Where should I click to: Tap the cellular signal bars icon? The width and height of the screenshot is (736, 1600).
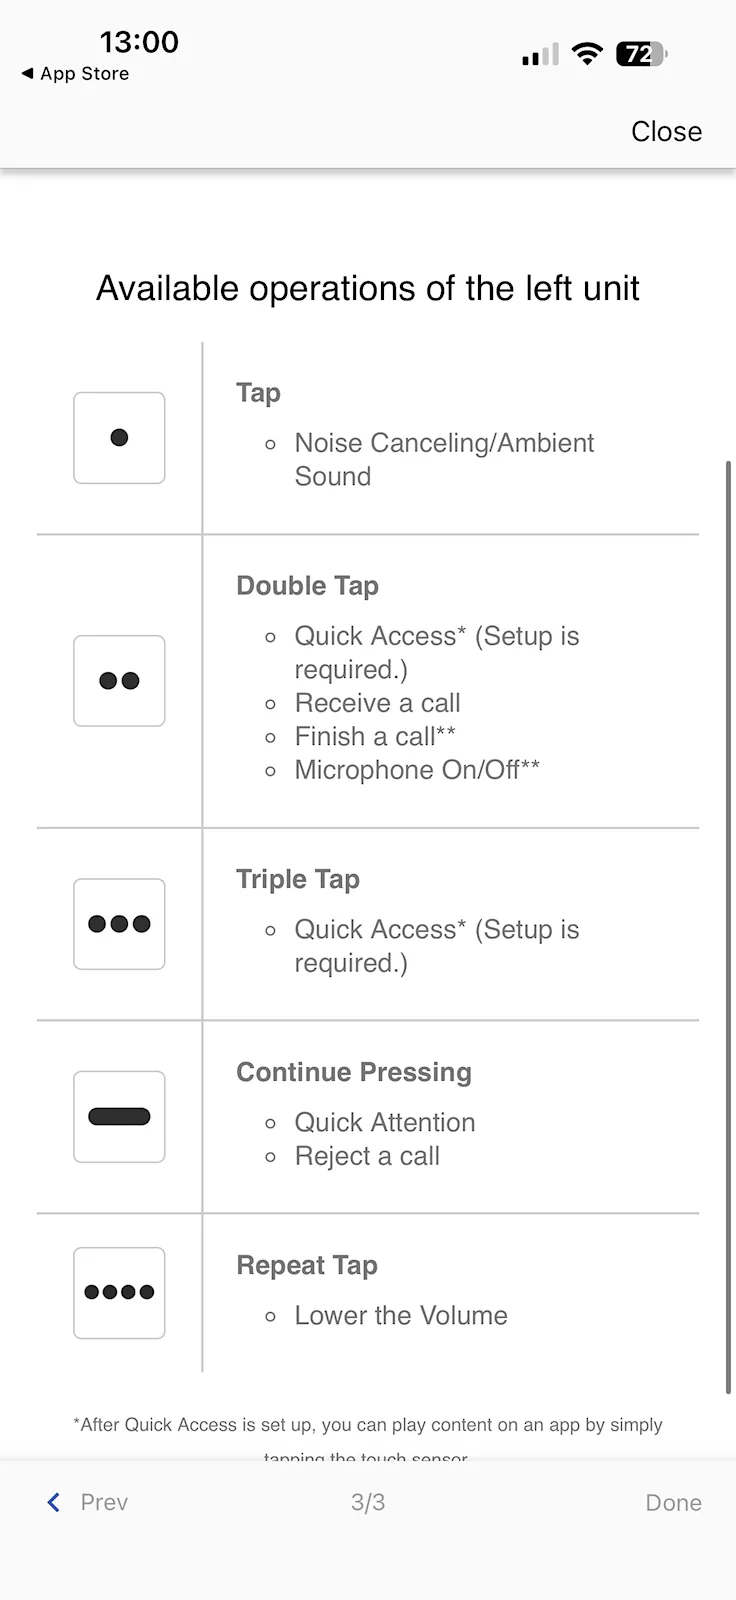coord(540,55)
